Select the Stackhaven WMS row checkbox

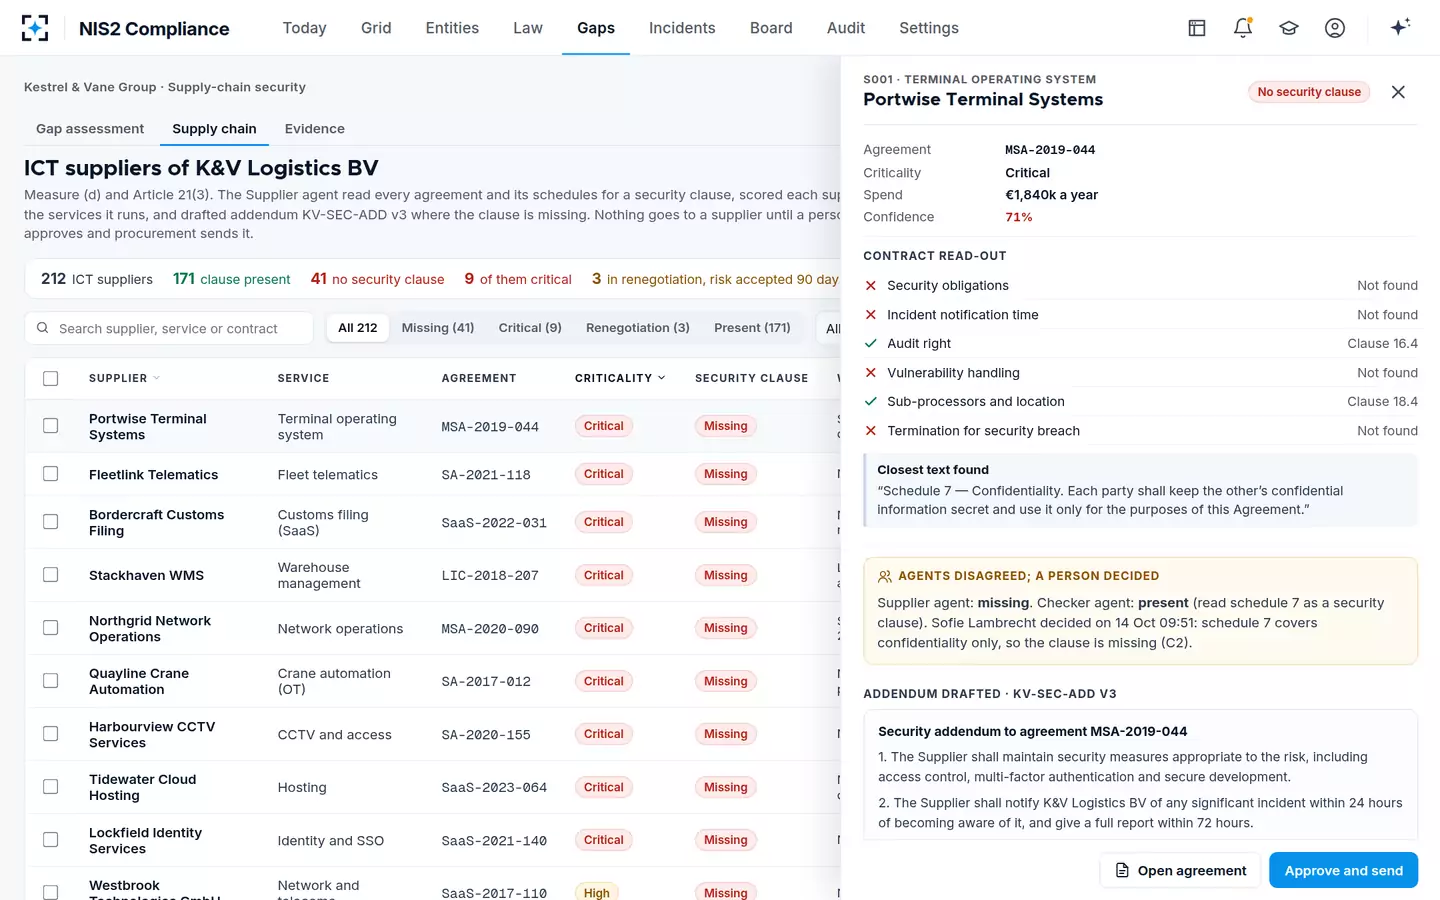point(51,575)
